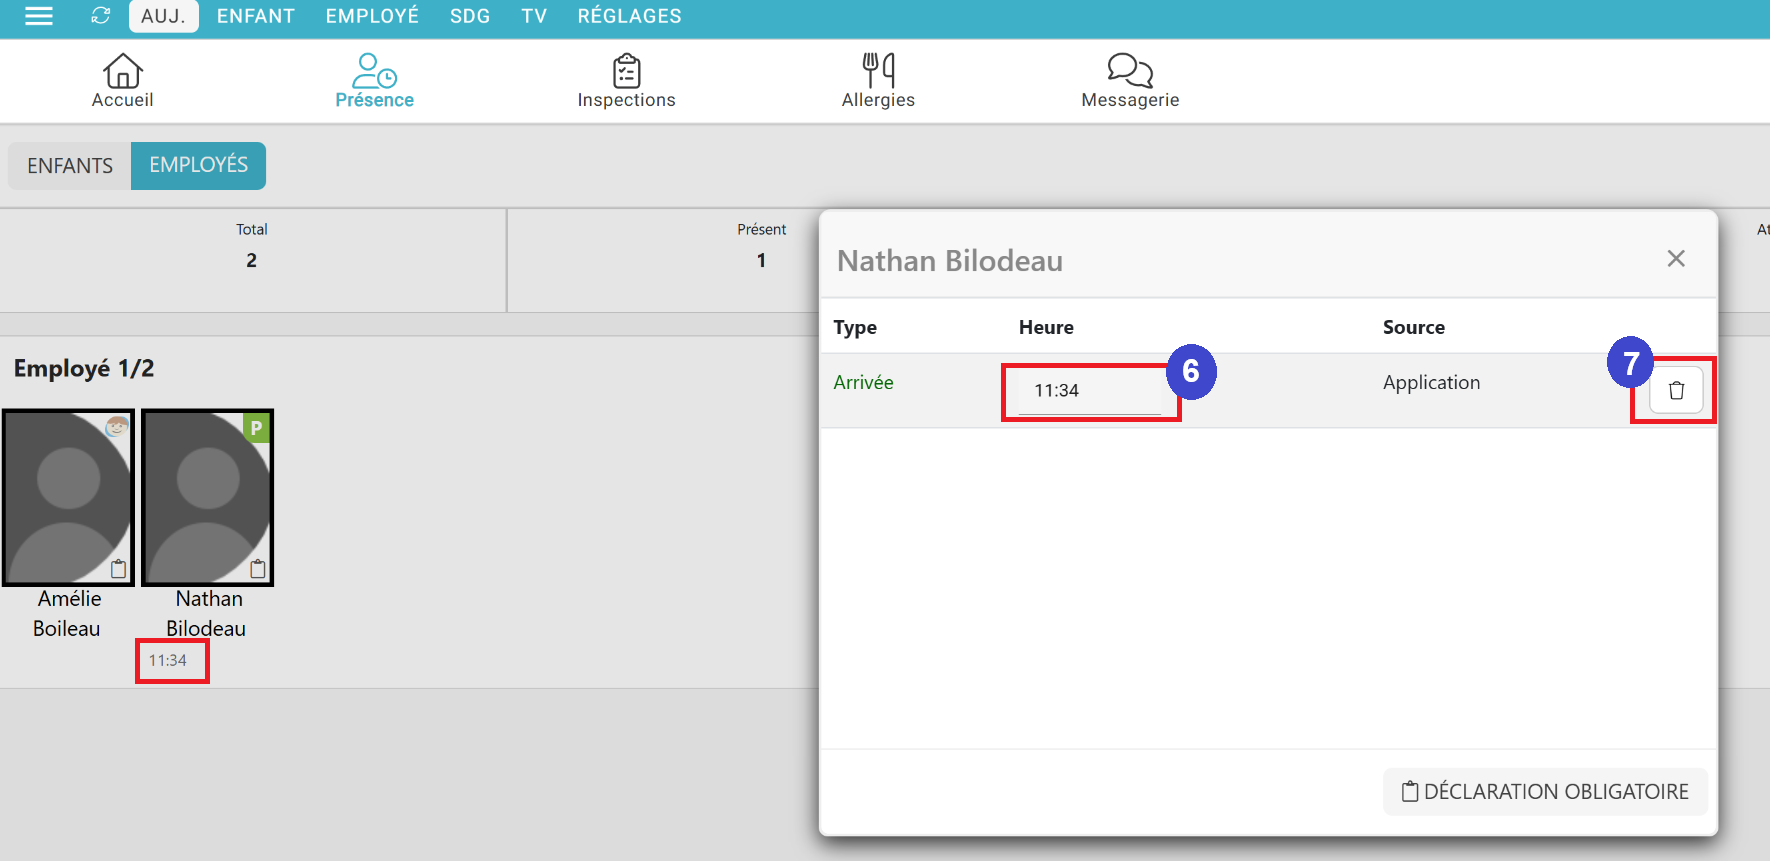Click the refresh sync icon

pyautogui.click(x=100, y=16)
